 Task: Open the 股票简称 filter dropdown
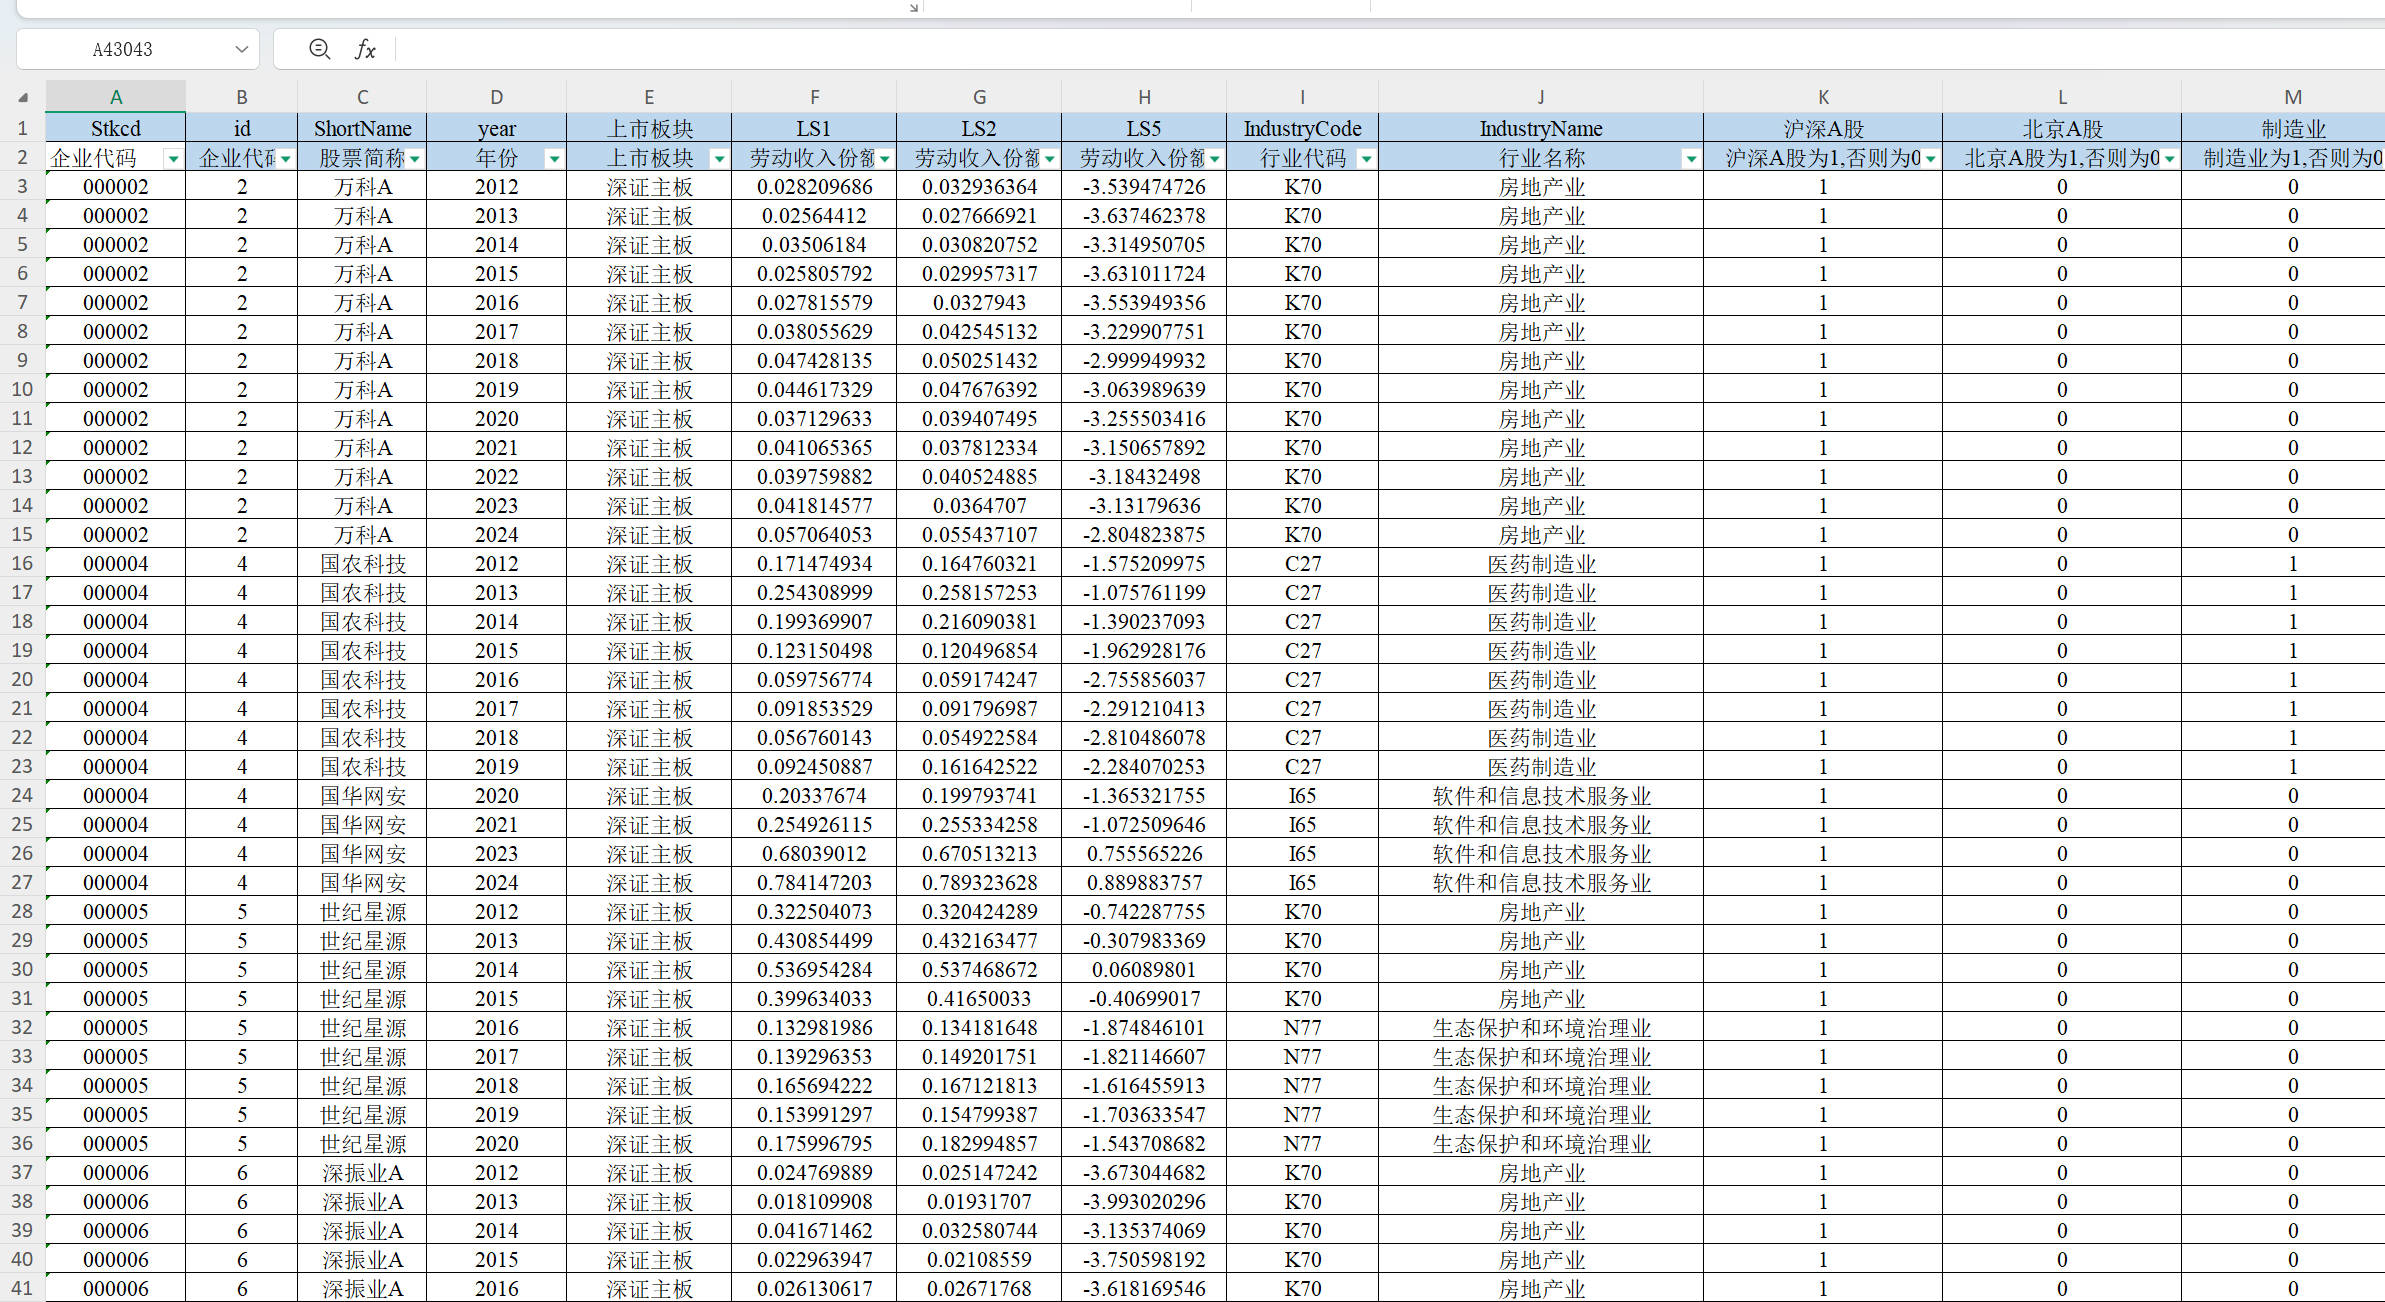414,159
